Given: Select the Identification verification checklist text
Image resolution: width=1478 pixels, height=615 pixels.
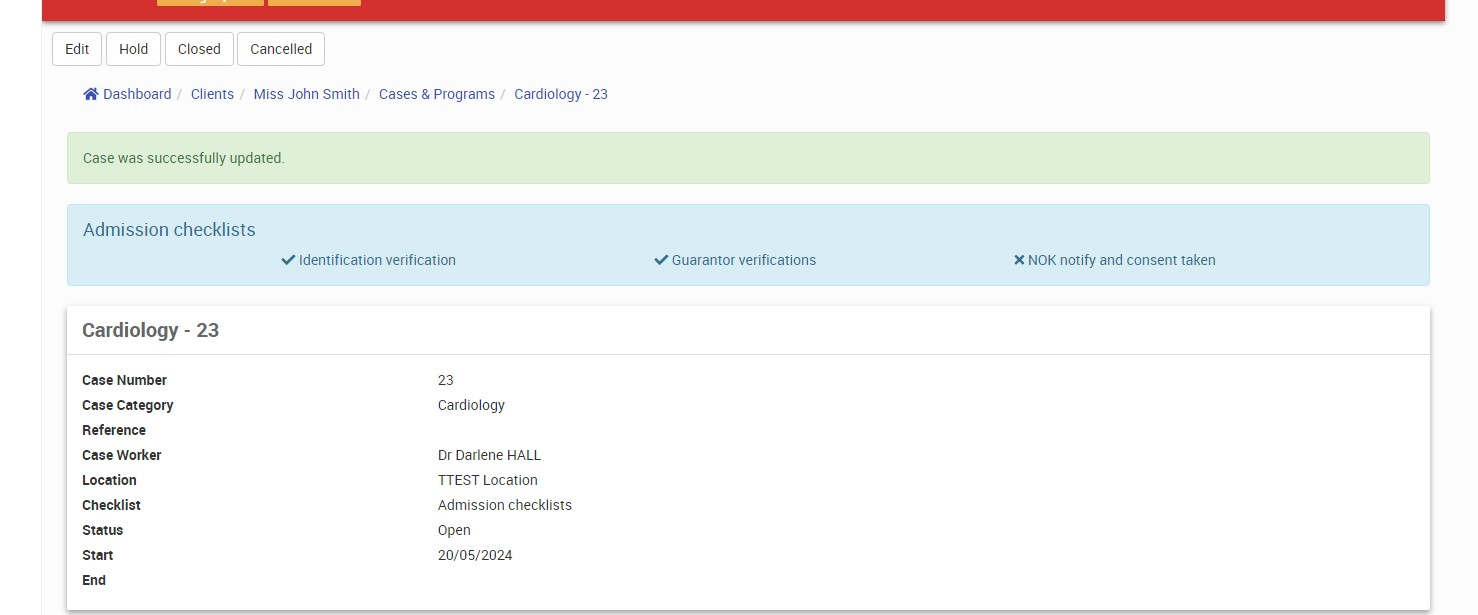Looking at the screenshot, I should 377,260.
